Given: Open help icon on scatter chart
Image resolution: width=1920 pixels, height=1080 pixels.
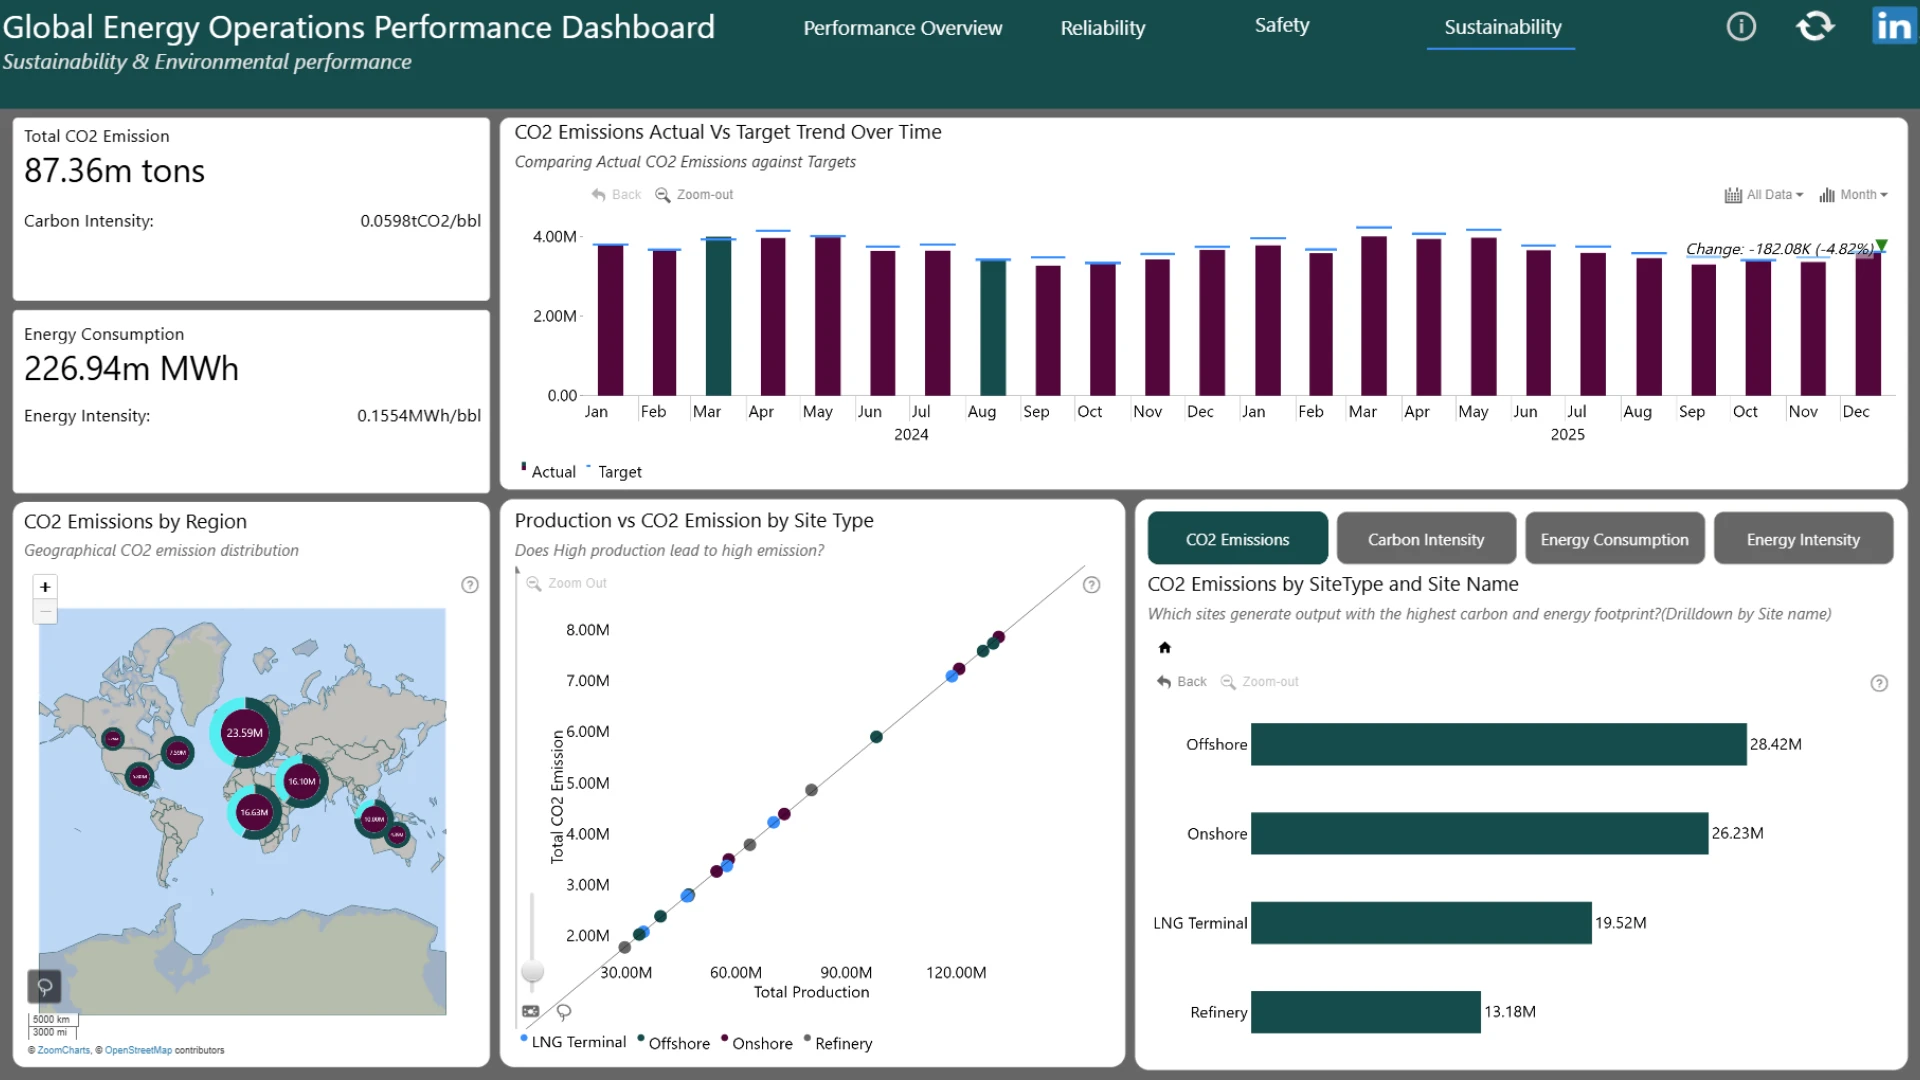Looking at the screenshot, I should [1092, 585].
